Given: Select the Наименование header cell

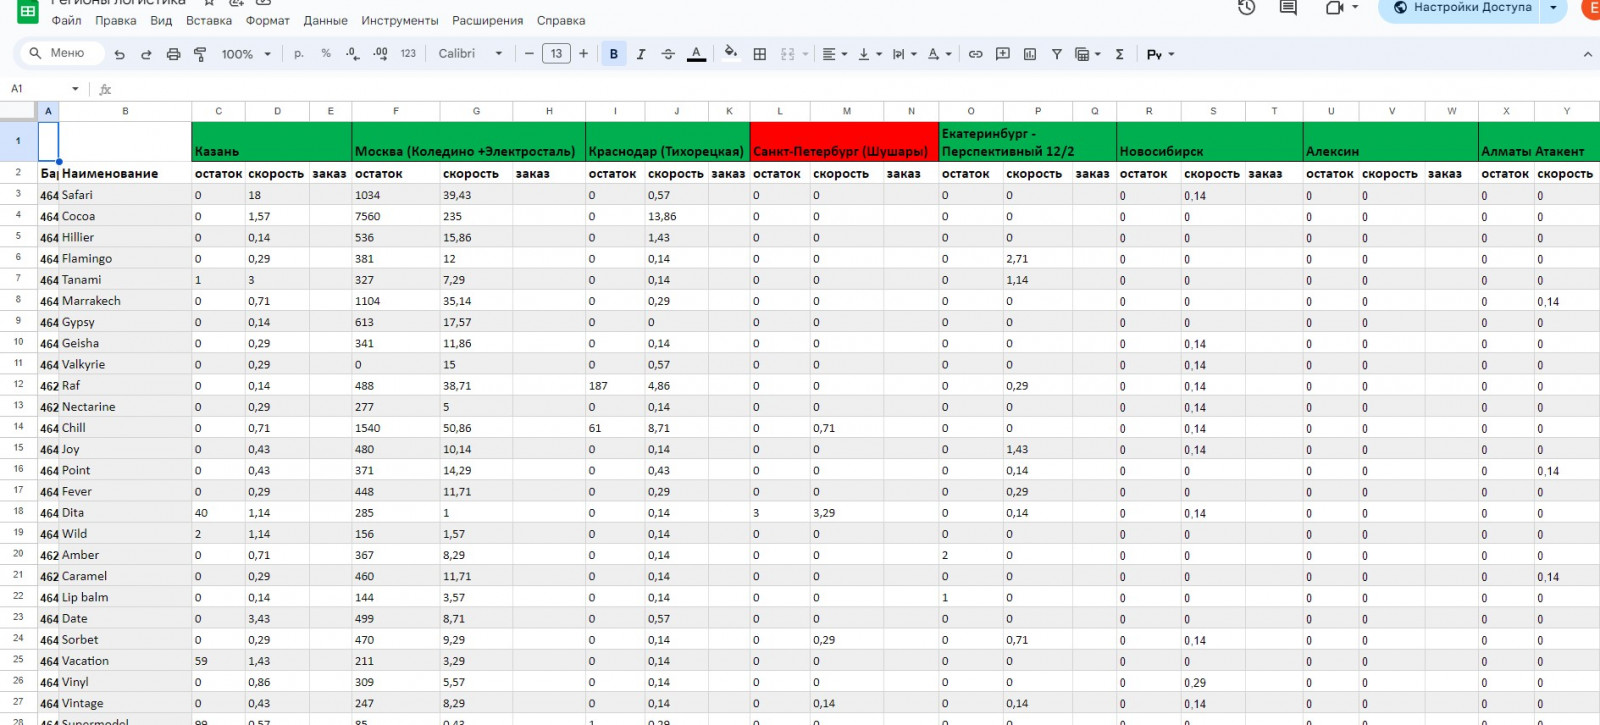Looking at the screenshot, I should pos(125,173).
